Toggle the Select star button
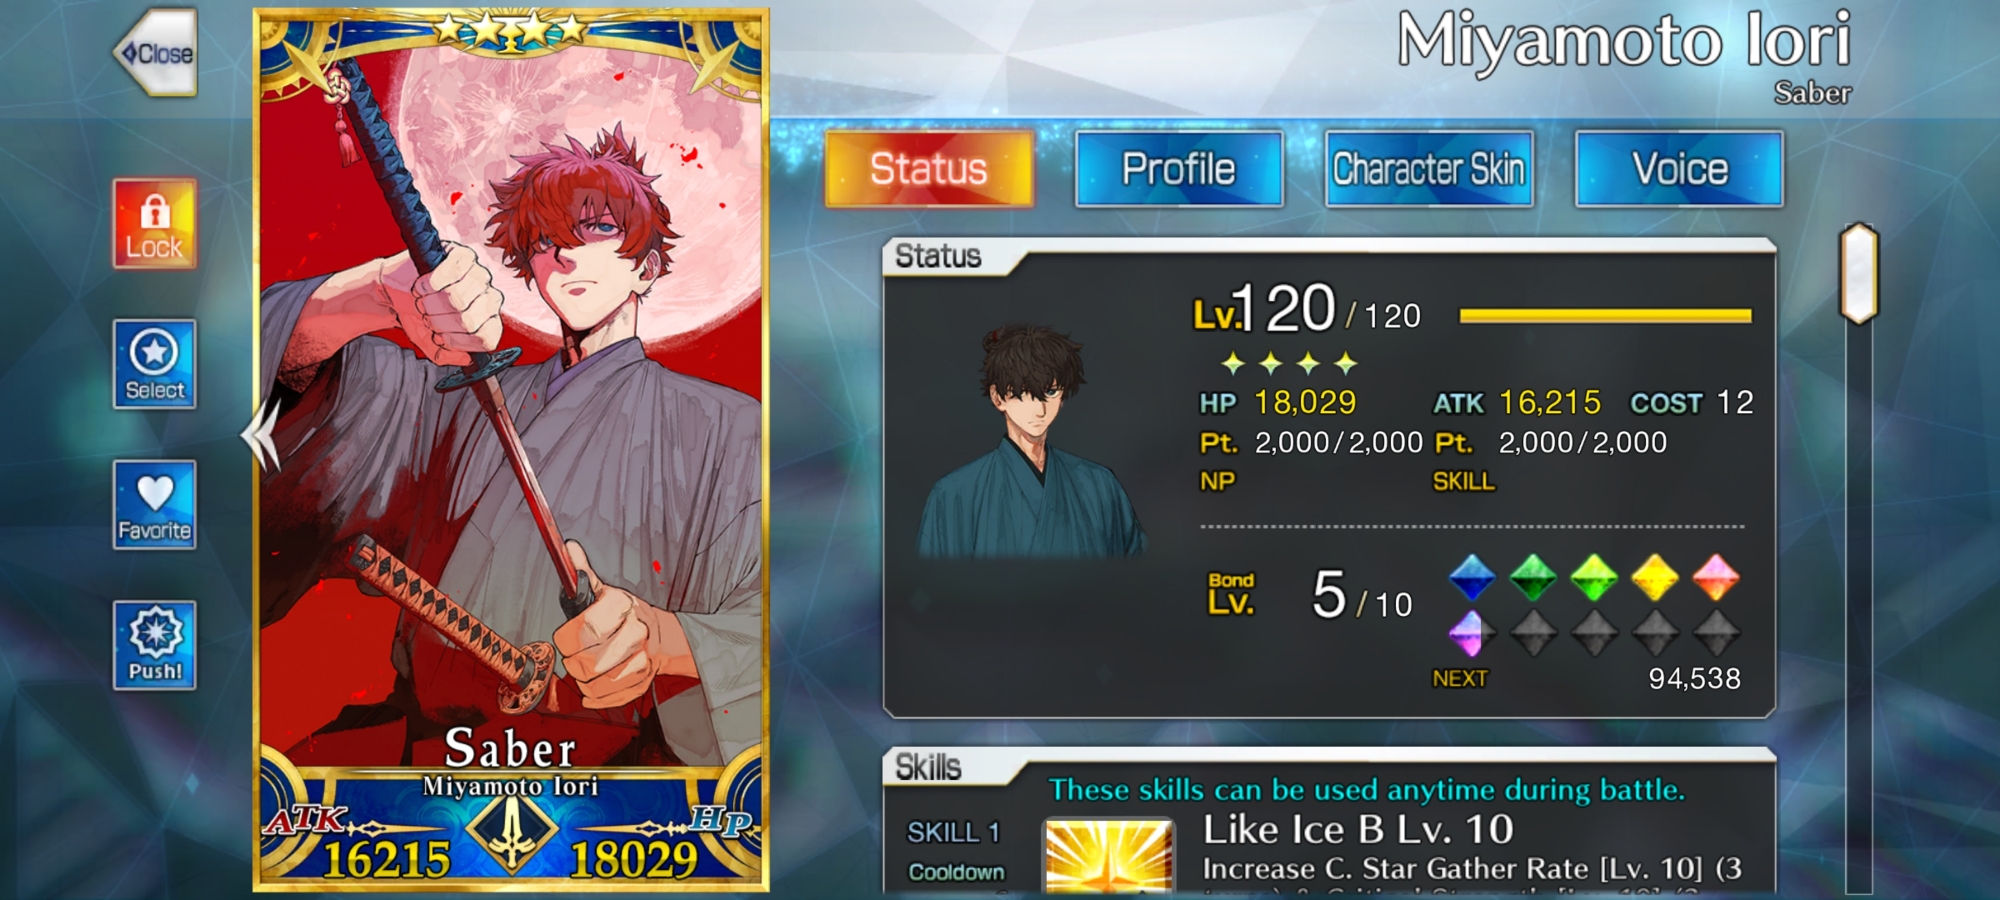Screen dimensions: 2000x900 pos(154,364)
